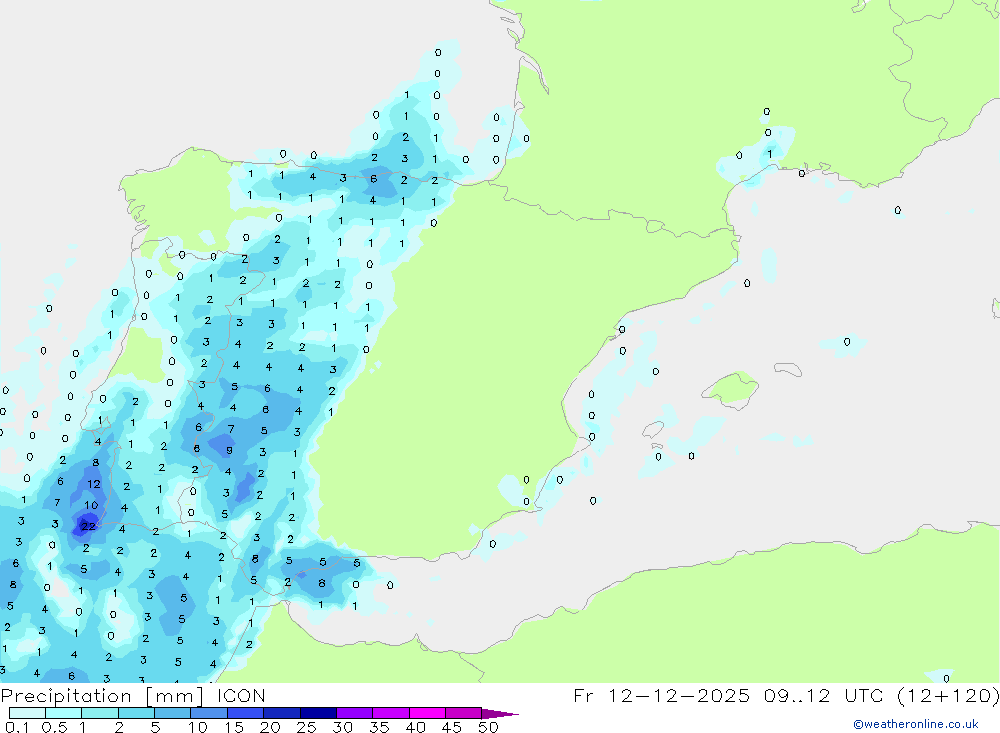Click the legend scale label '0.1'

click(x=17, y=727)
